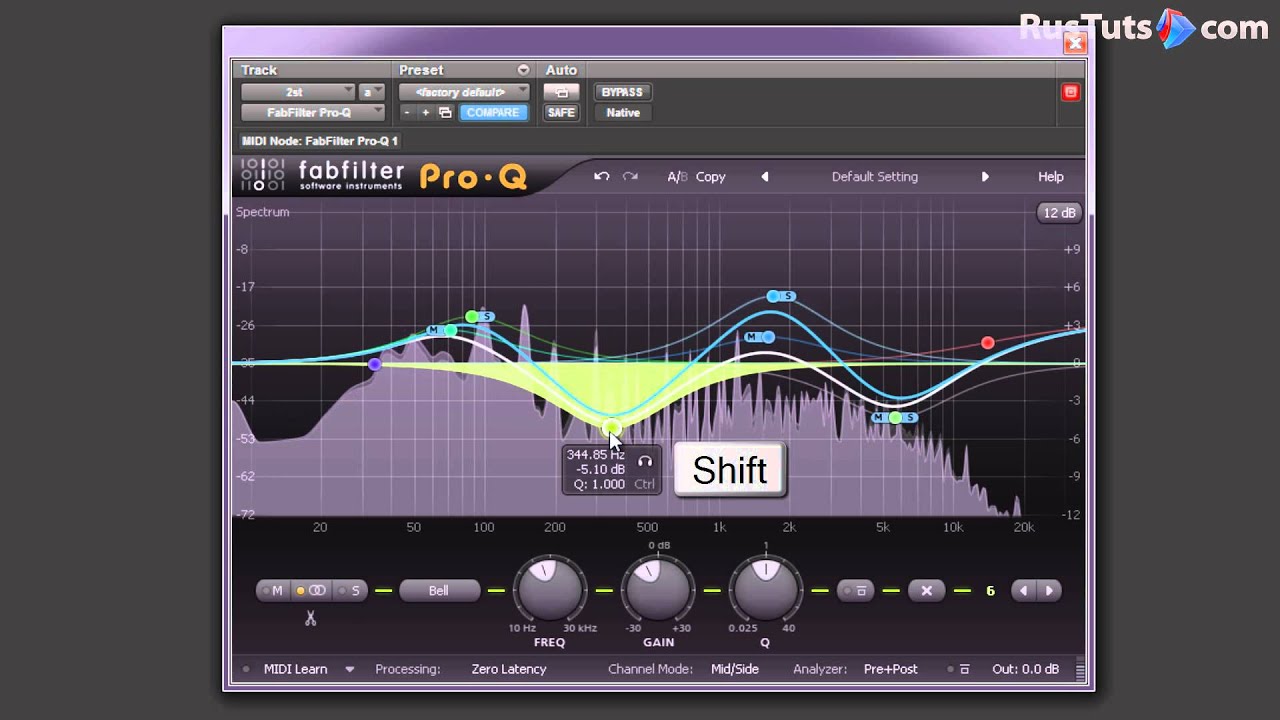The width and height of the screenshot is (1280, 720).
Task: Change Pre+Post analyzer setting
Action: tap(890, 669)
